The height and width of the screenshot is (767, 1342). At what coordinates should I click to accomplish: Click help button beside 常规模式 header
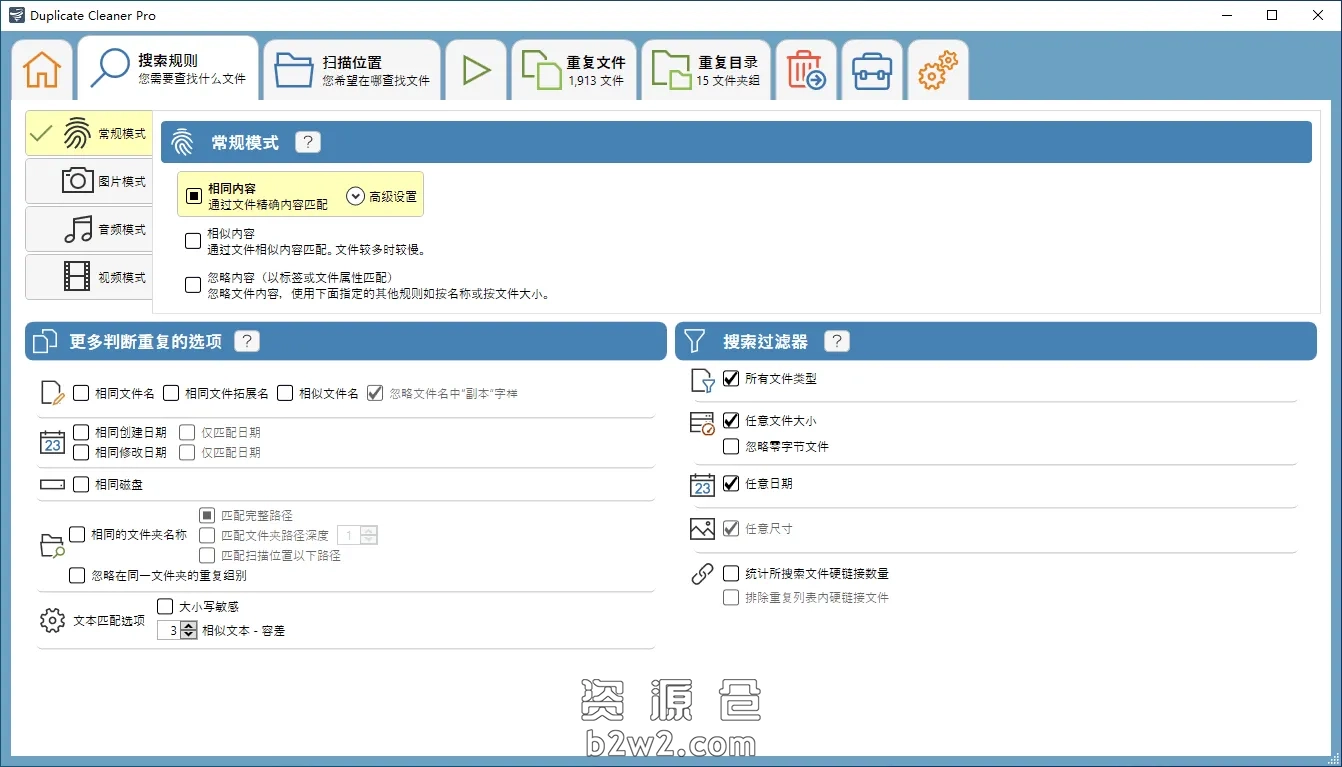pyautogui.click(x=308, y=142)
